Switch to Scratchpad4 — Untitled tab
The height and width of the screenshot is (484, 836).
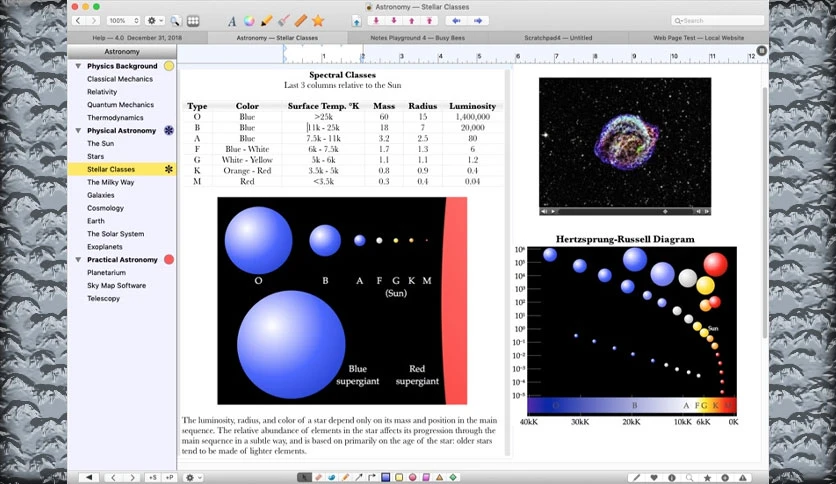point(558,38)
